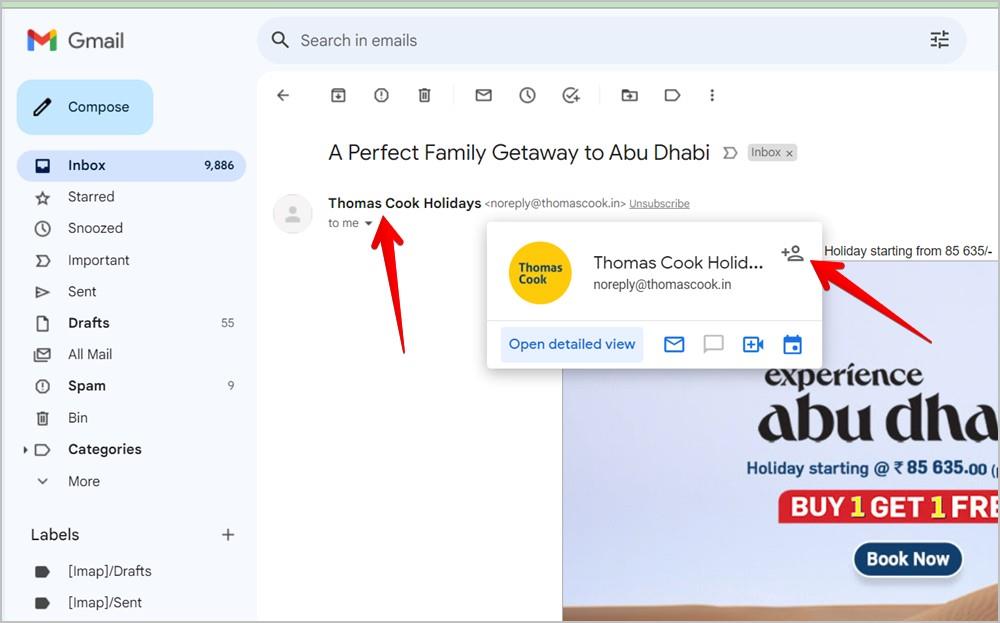Open the Labels tag icon in toolbar
Viewport: 1000px width, 623px height.
672,96
